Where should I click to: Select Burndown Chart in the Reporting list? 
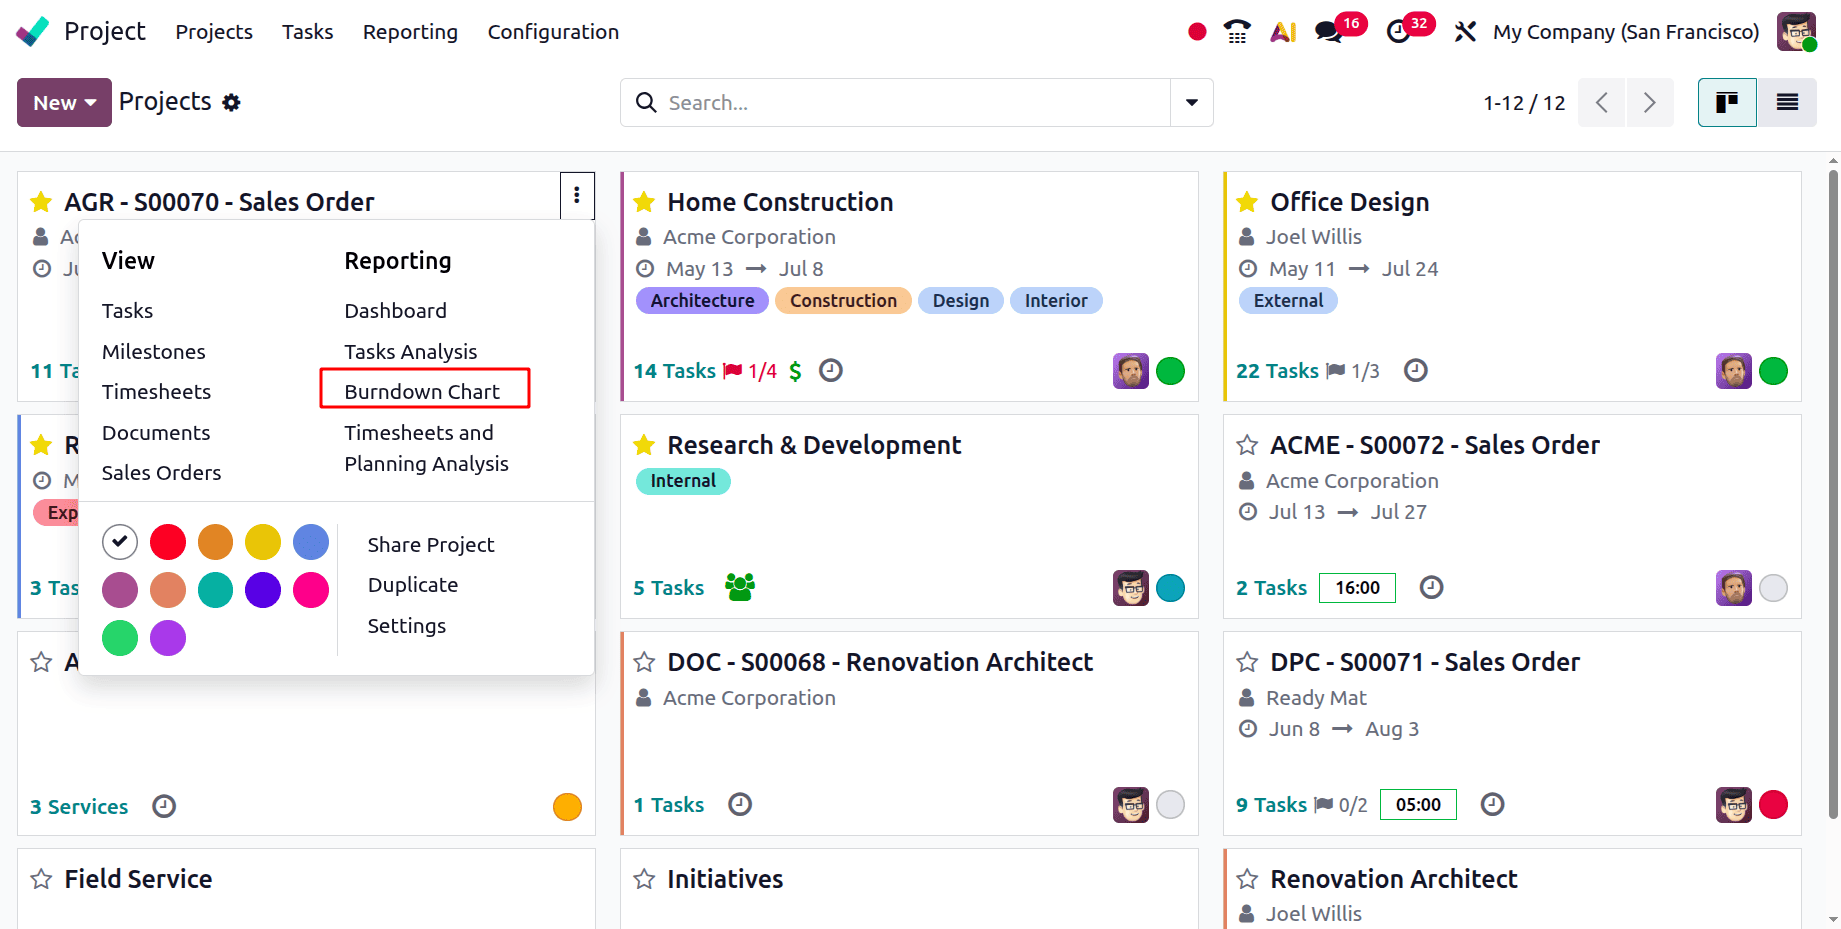[422, 392]
